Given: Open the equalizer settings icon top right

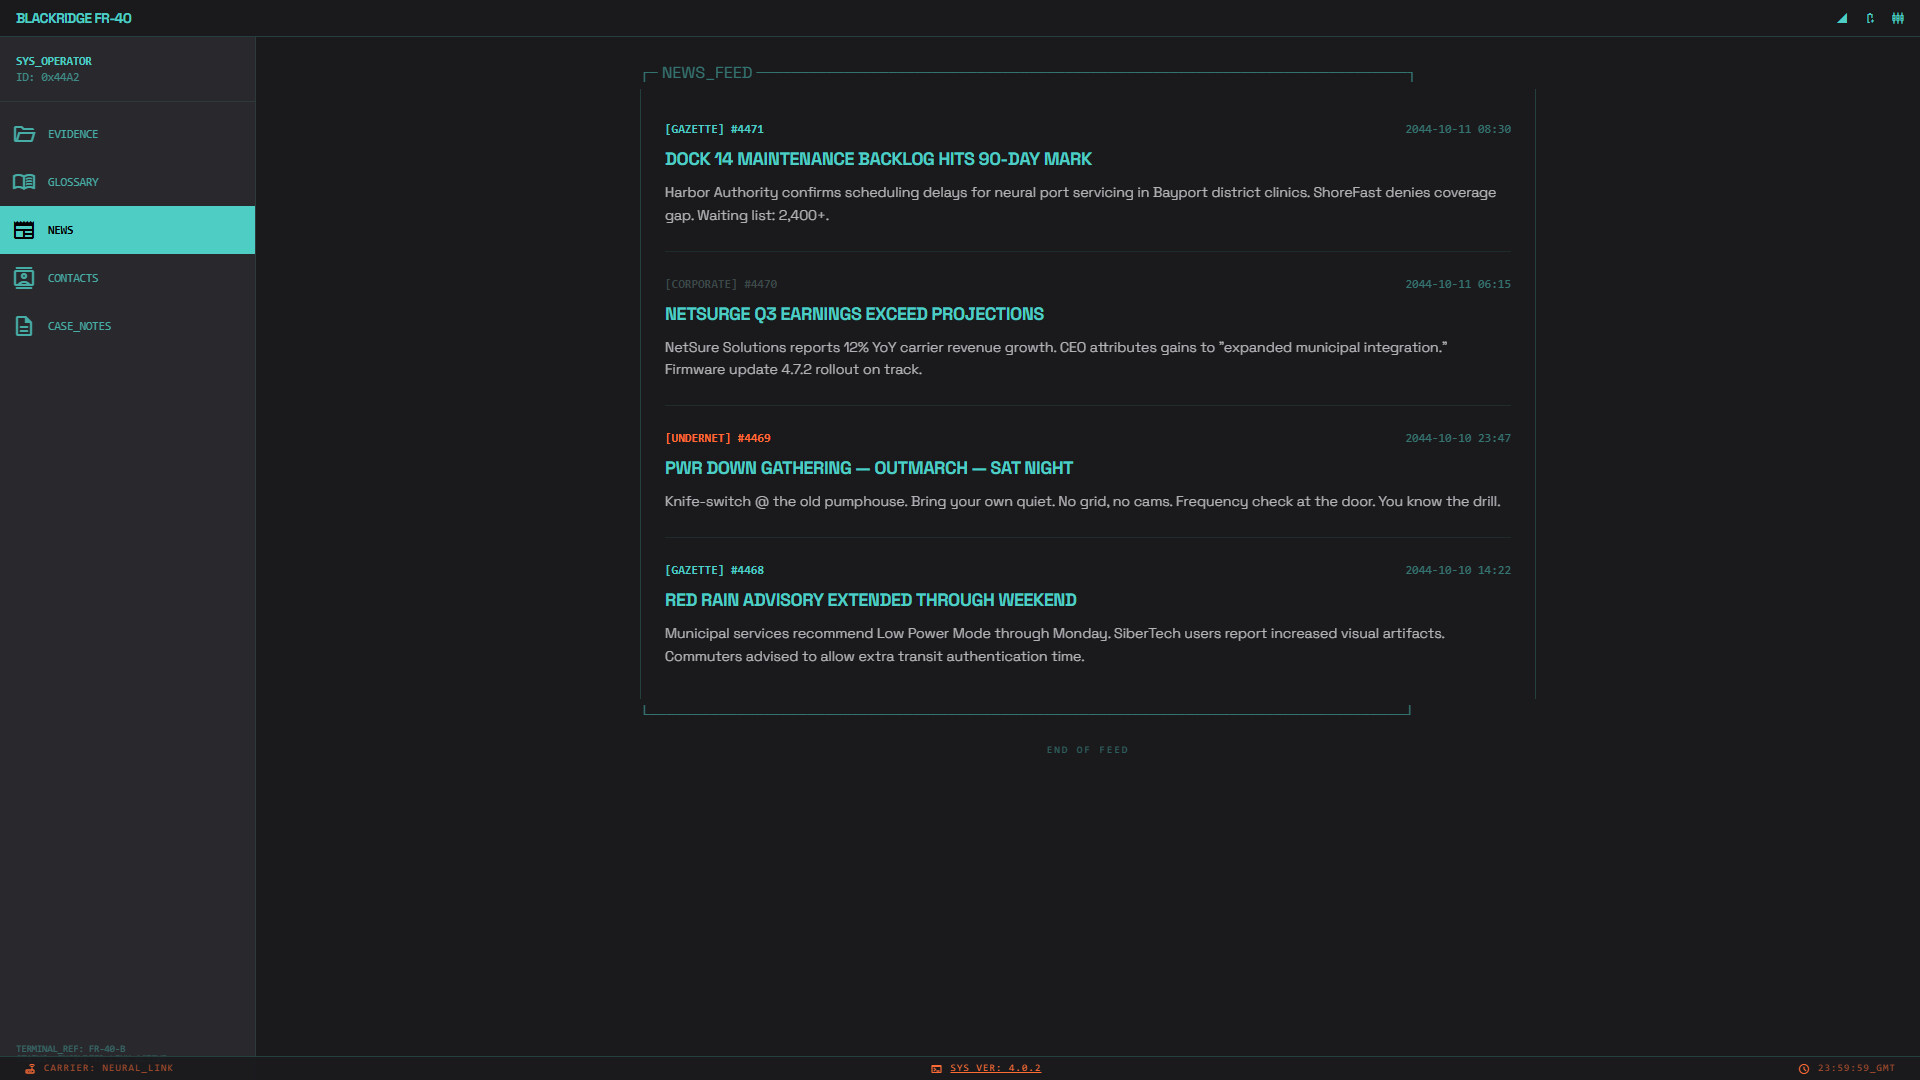Looking at the screenshot, I should pos(1897,18).
